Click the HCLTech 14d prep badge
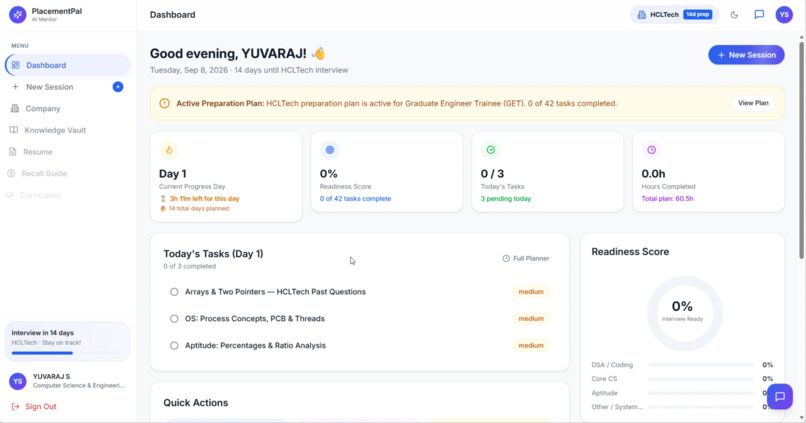Viewport: 806px width, 423px height. pyautogui.click(x=674, y=15)
